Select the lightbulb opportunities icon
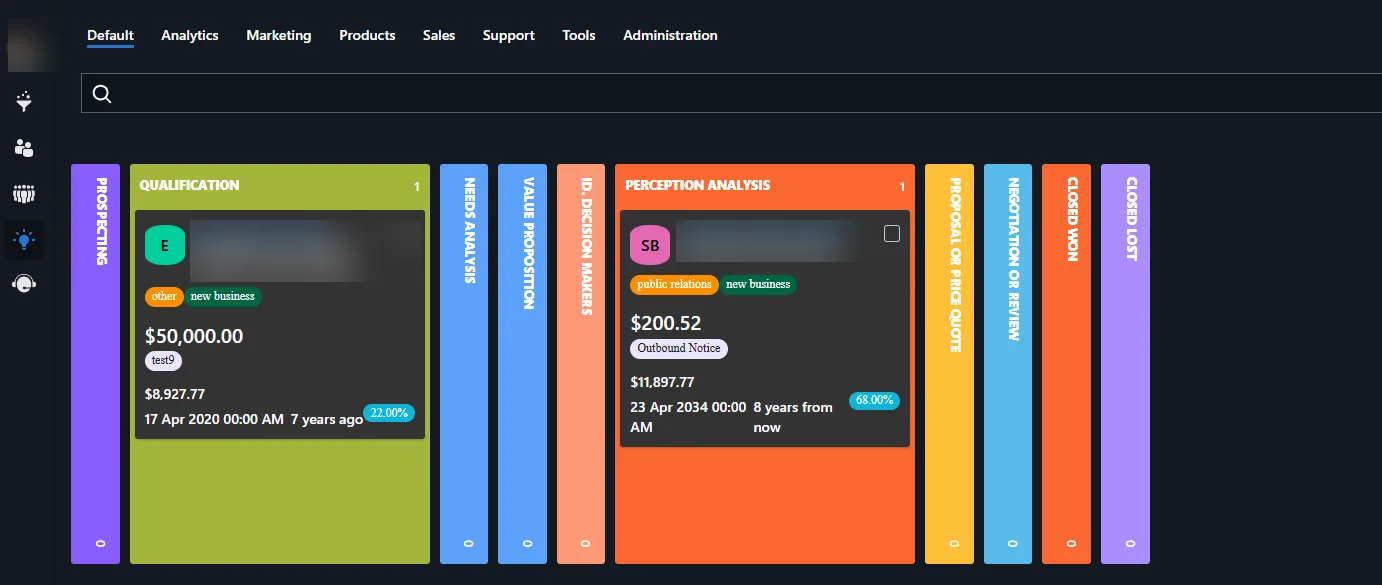 click(x=25, y=239)
